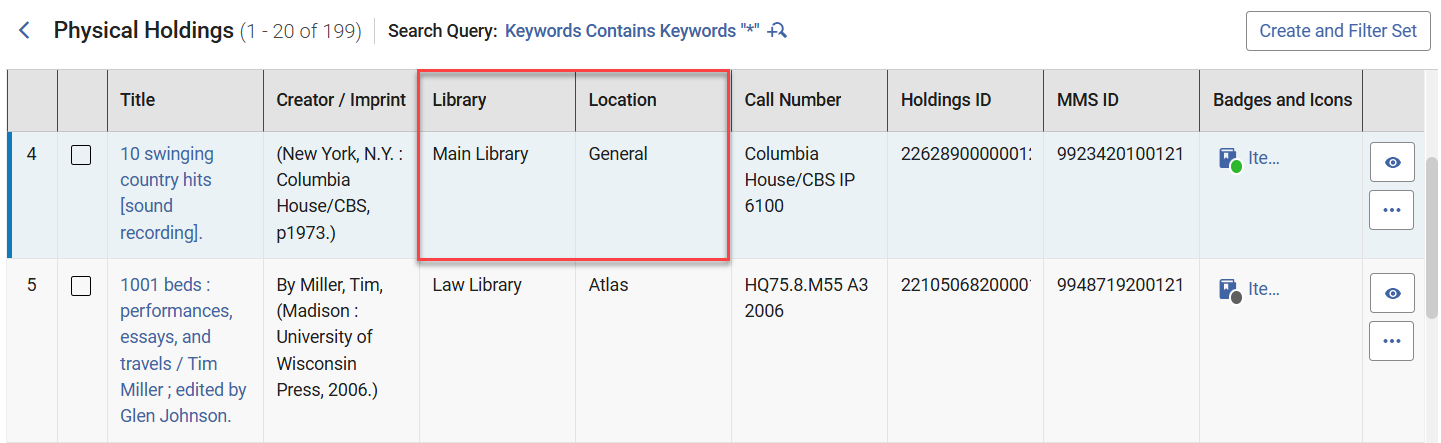Click call number Columbia House/CBS IP 6100
Screen dimensions: 1441x443
point(800,180)
